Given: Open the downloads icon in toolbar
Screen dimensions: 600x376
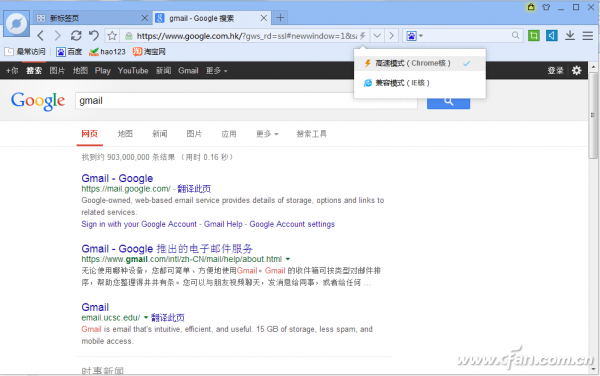Looking at the screenshot, I should tap(570, 36).
